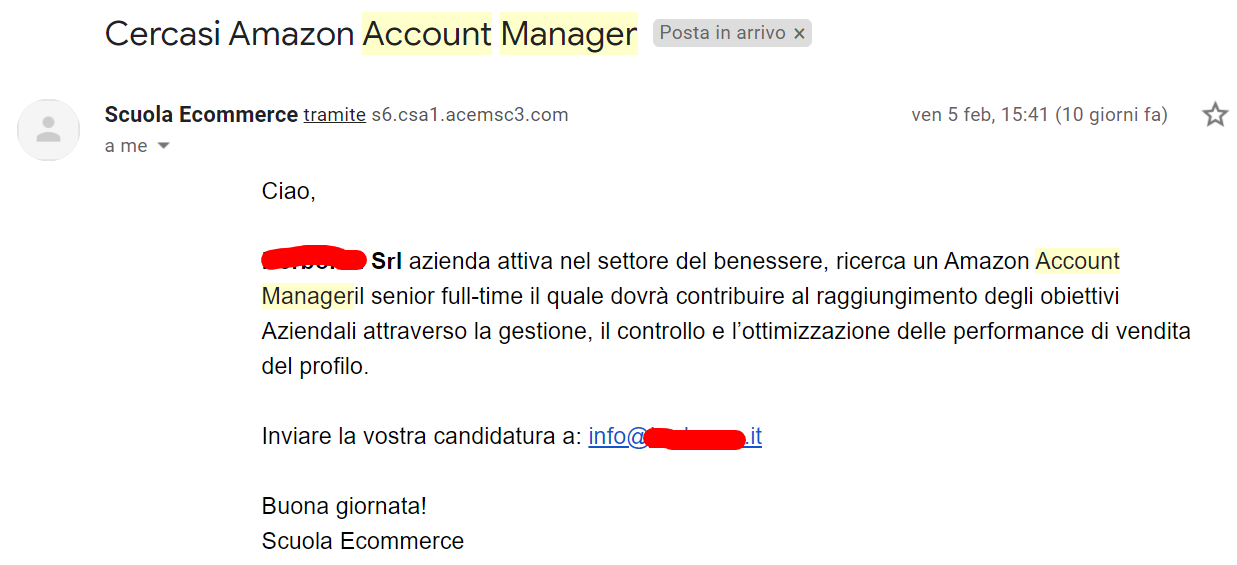The width and height of the screenshot is (1237, 565).
Task: Click the timestamp "ven 5 feb, 15:41"
Action: 980,115
